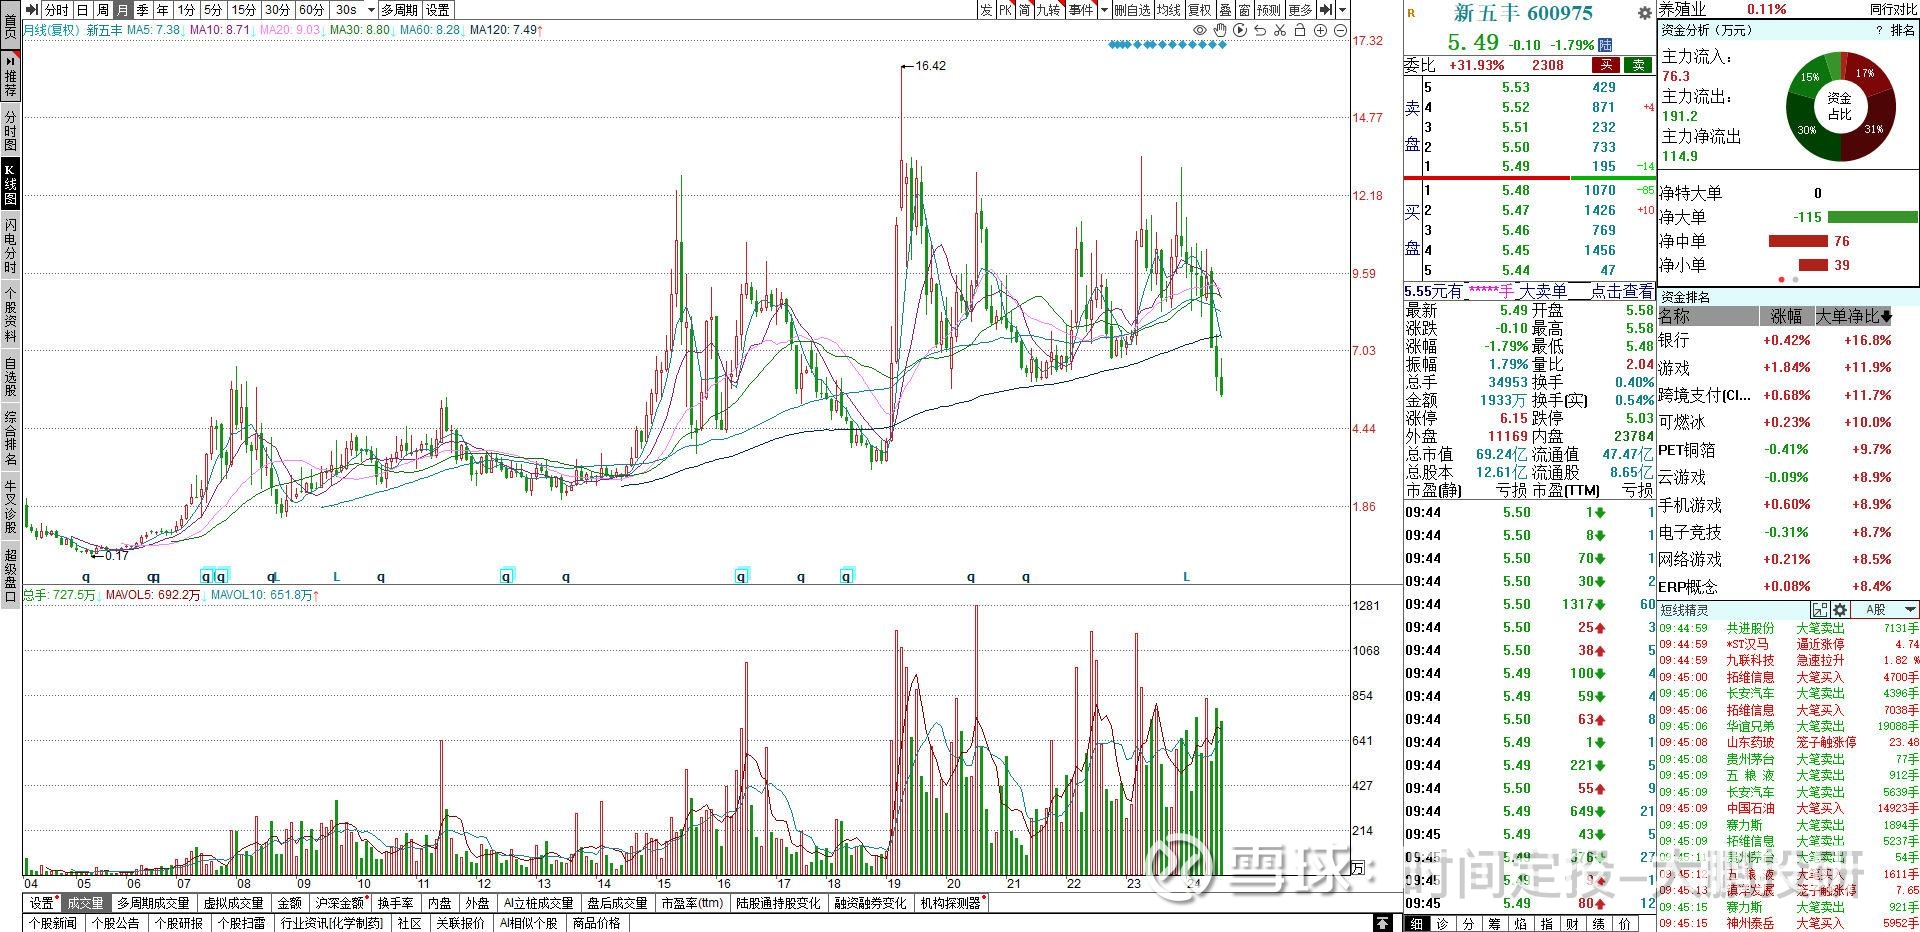The height and width of the screenshot is (932, 1920).
Task: Click the R mark beside 新五丰
Action: tap(1411, 13)
